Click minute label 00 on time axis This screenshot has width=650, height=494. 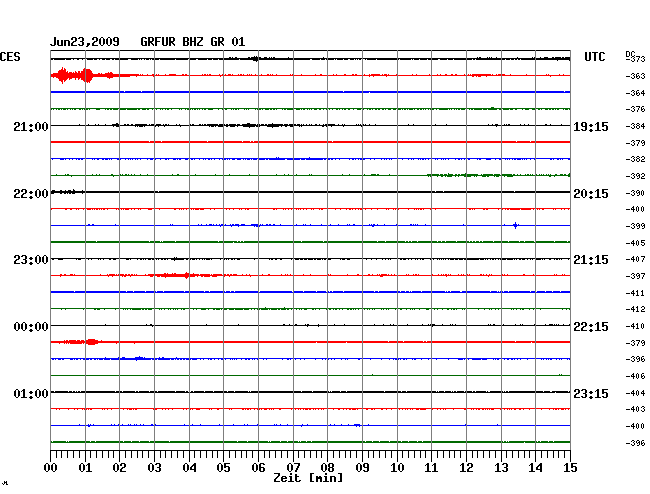51,468
